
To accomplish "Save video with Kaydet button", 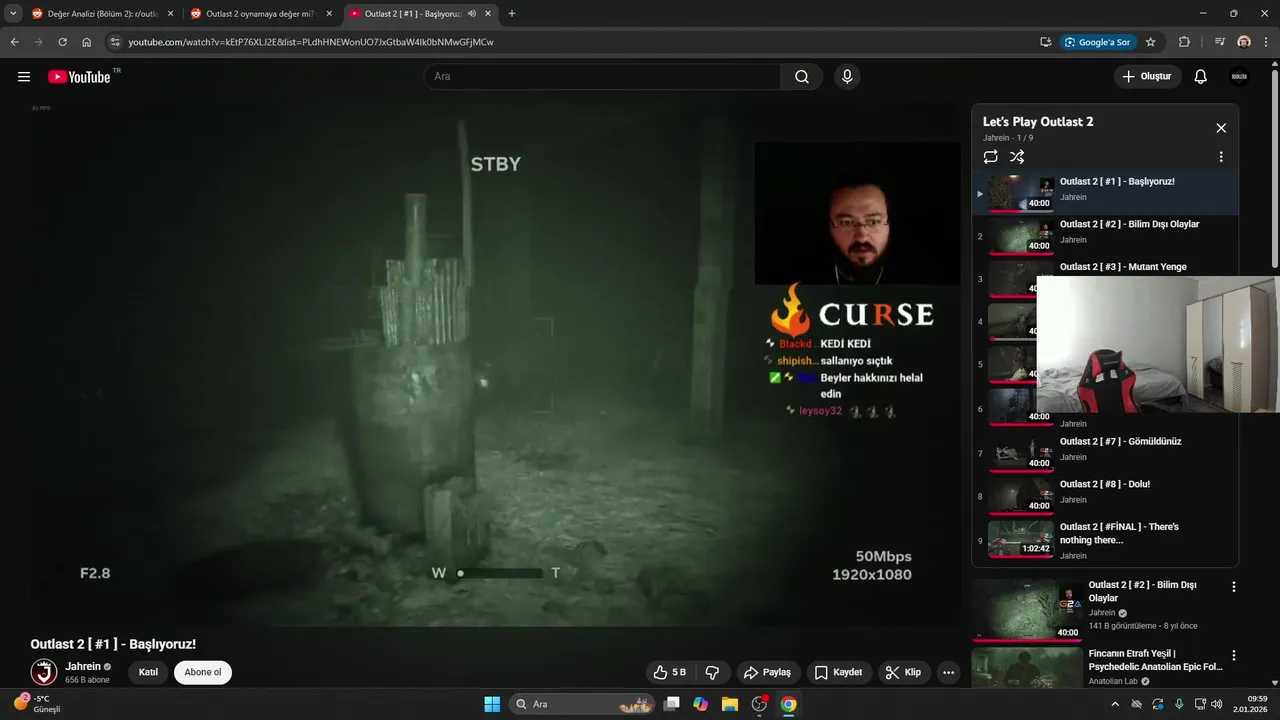I will click(838, 673).
